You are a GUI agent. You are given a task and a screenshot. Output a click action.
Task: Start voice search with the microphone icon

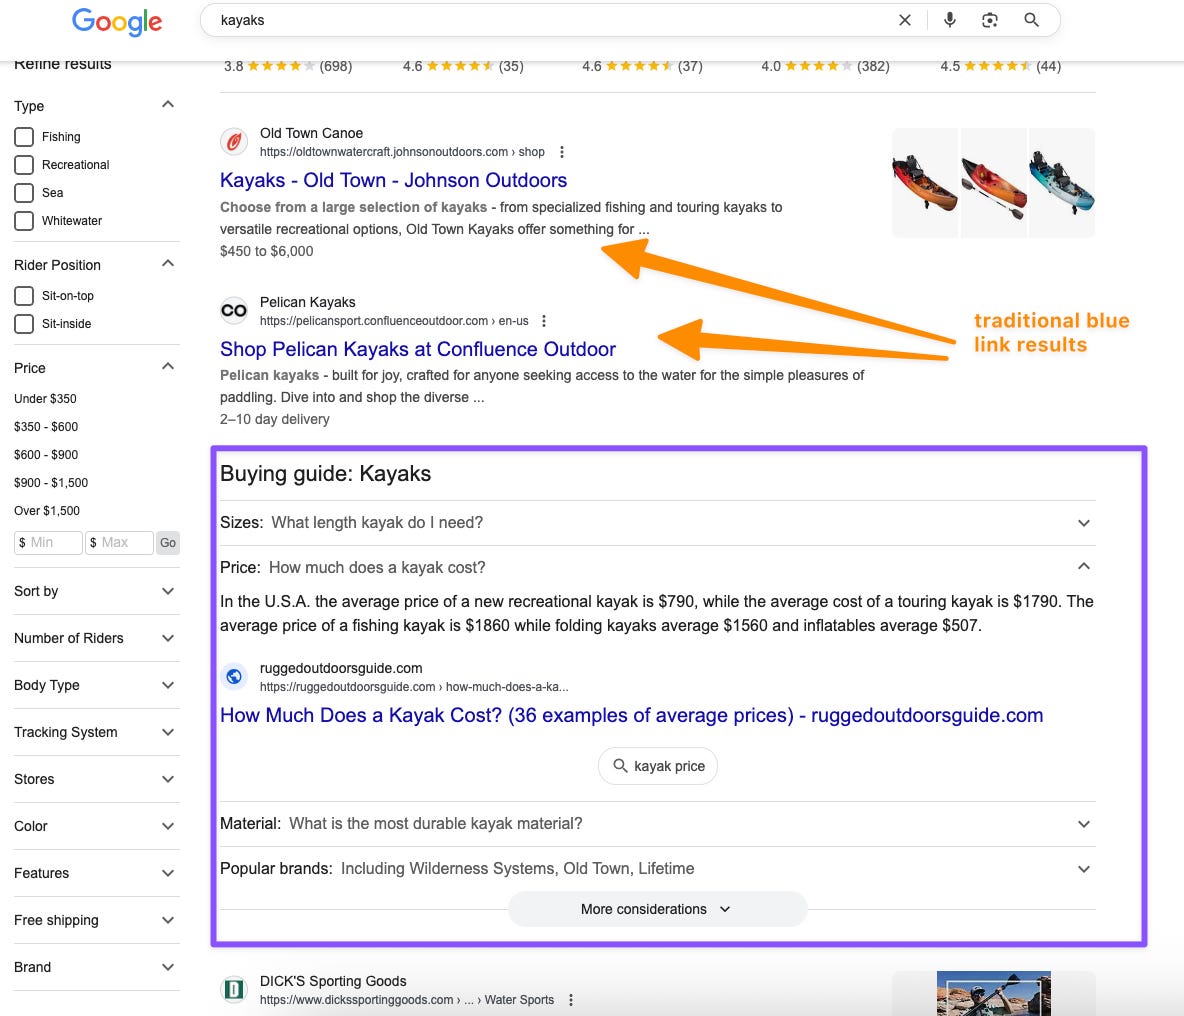click(950, 20)
